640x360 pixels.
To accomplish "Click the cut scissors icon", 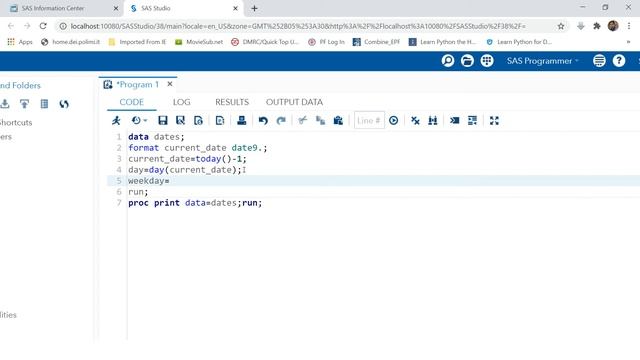I will (x=302, y=120).
